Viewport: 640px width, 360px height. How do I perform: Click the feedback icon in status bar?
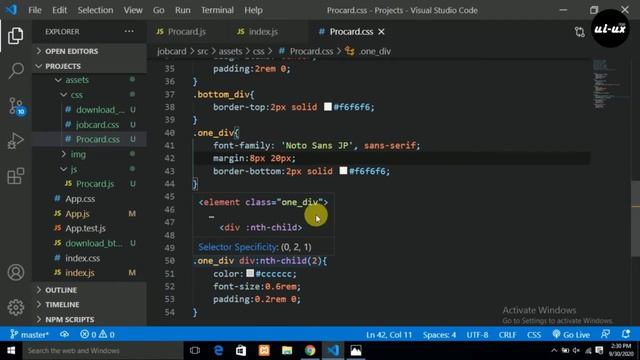click(605, 334)
